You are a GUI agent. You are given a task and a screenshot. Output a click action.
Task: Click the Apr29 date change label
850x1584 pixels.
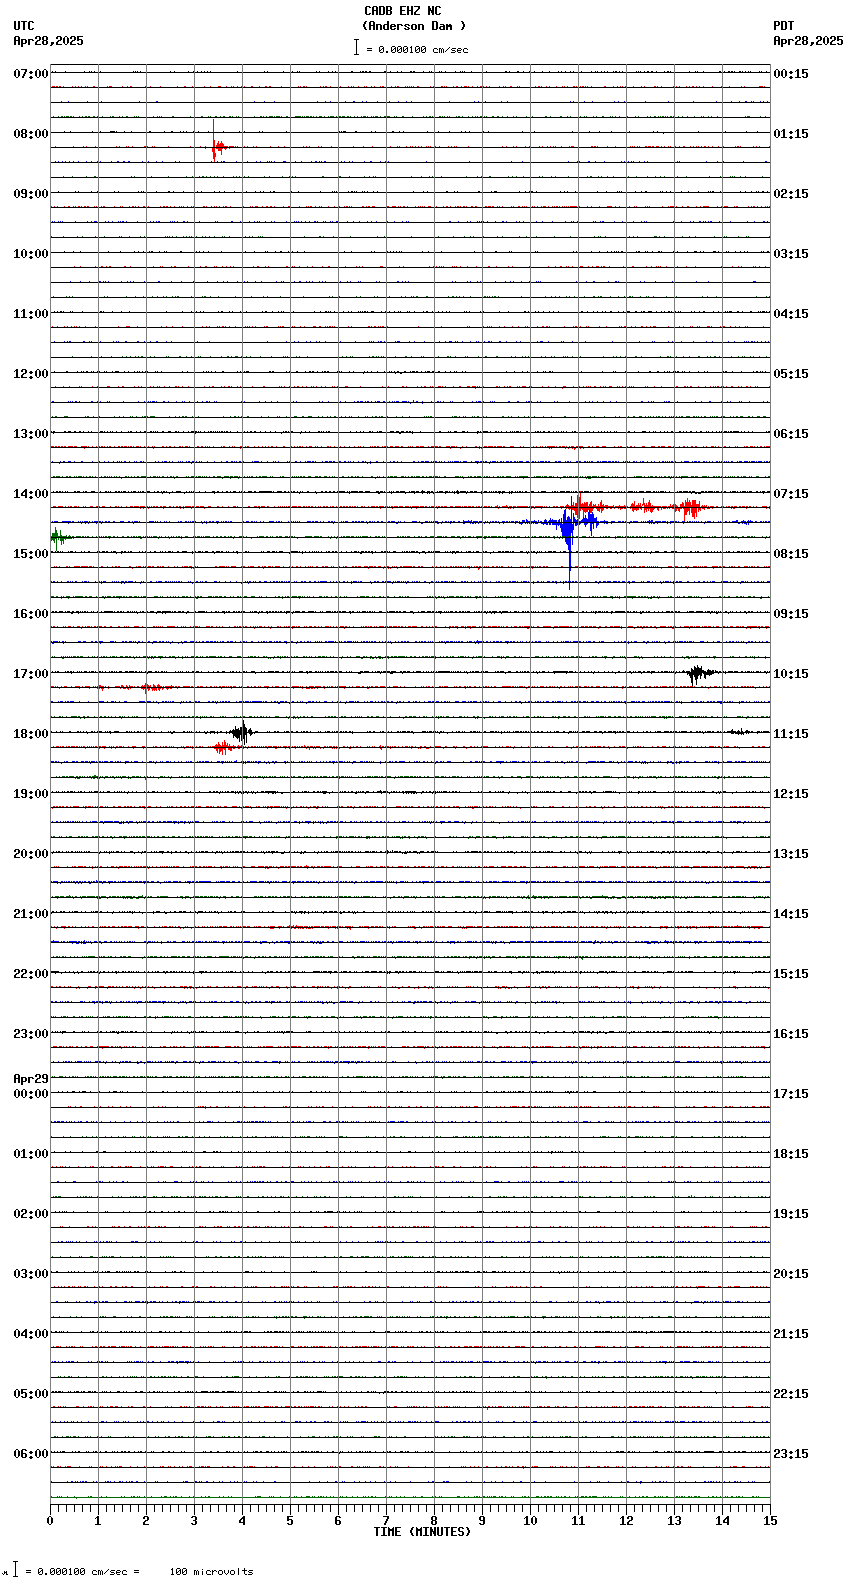(31, 1079)
